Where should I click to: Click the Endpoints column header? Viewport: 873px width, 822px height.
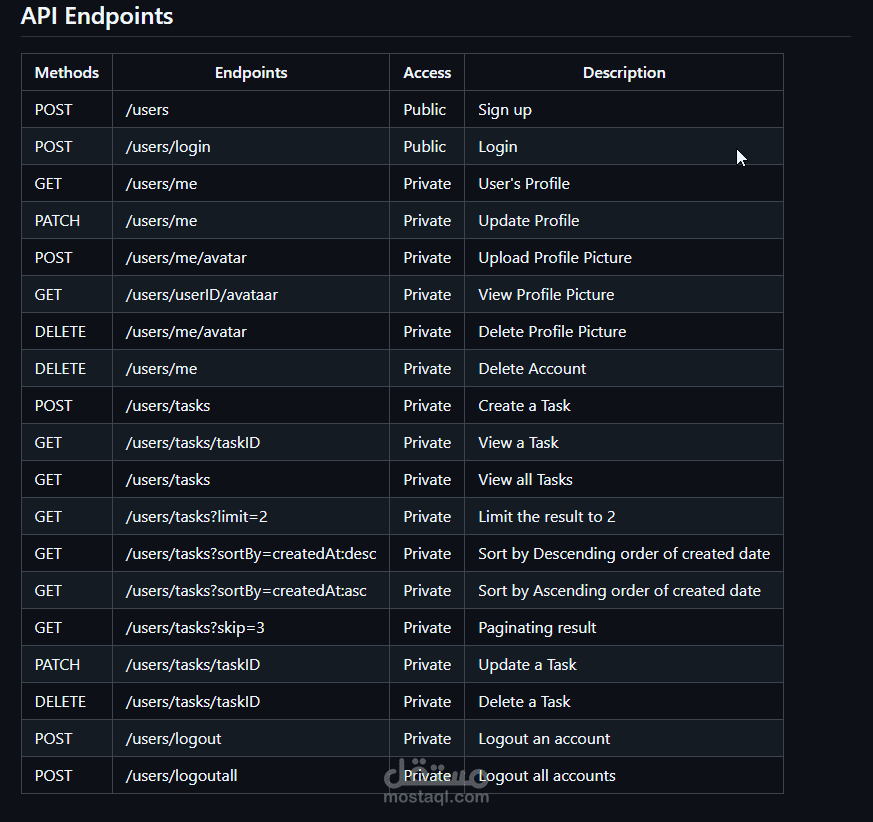point(251,73)
